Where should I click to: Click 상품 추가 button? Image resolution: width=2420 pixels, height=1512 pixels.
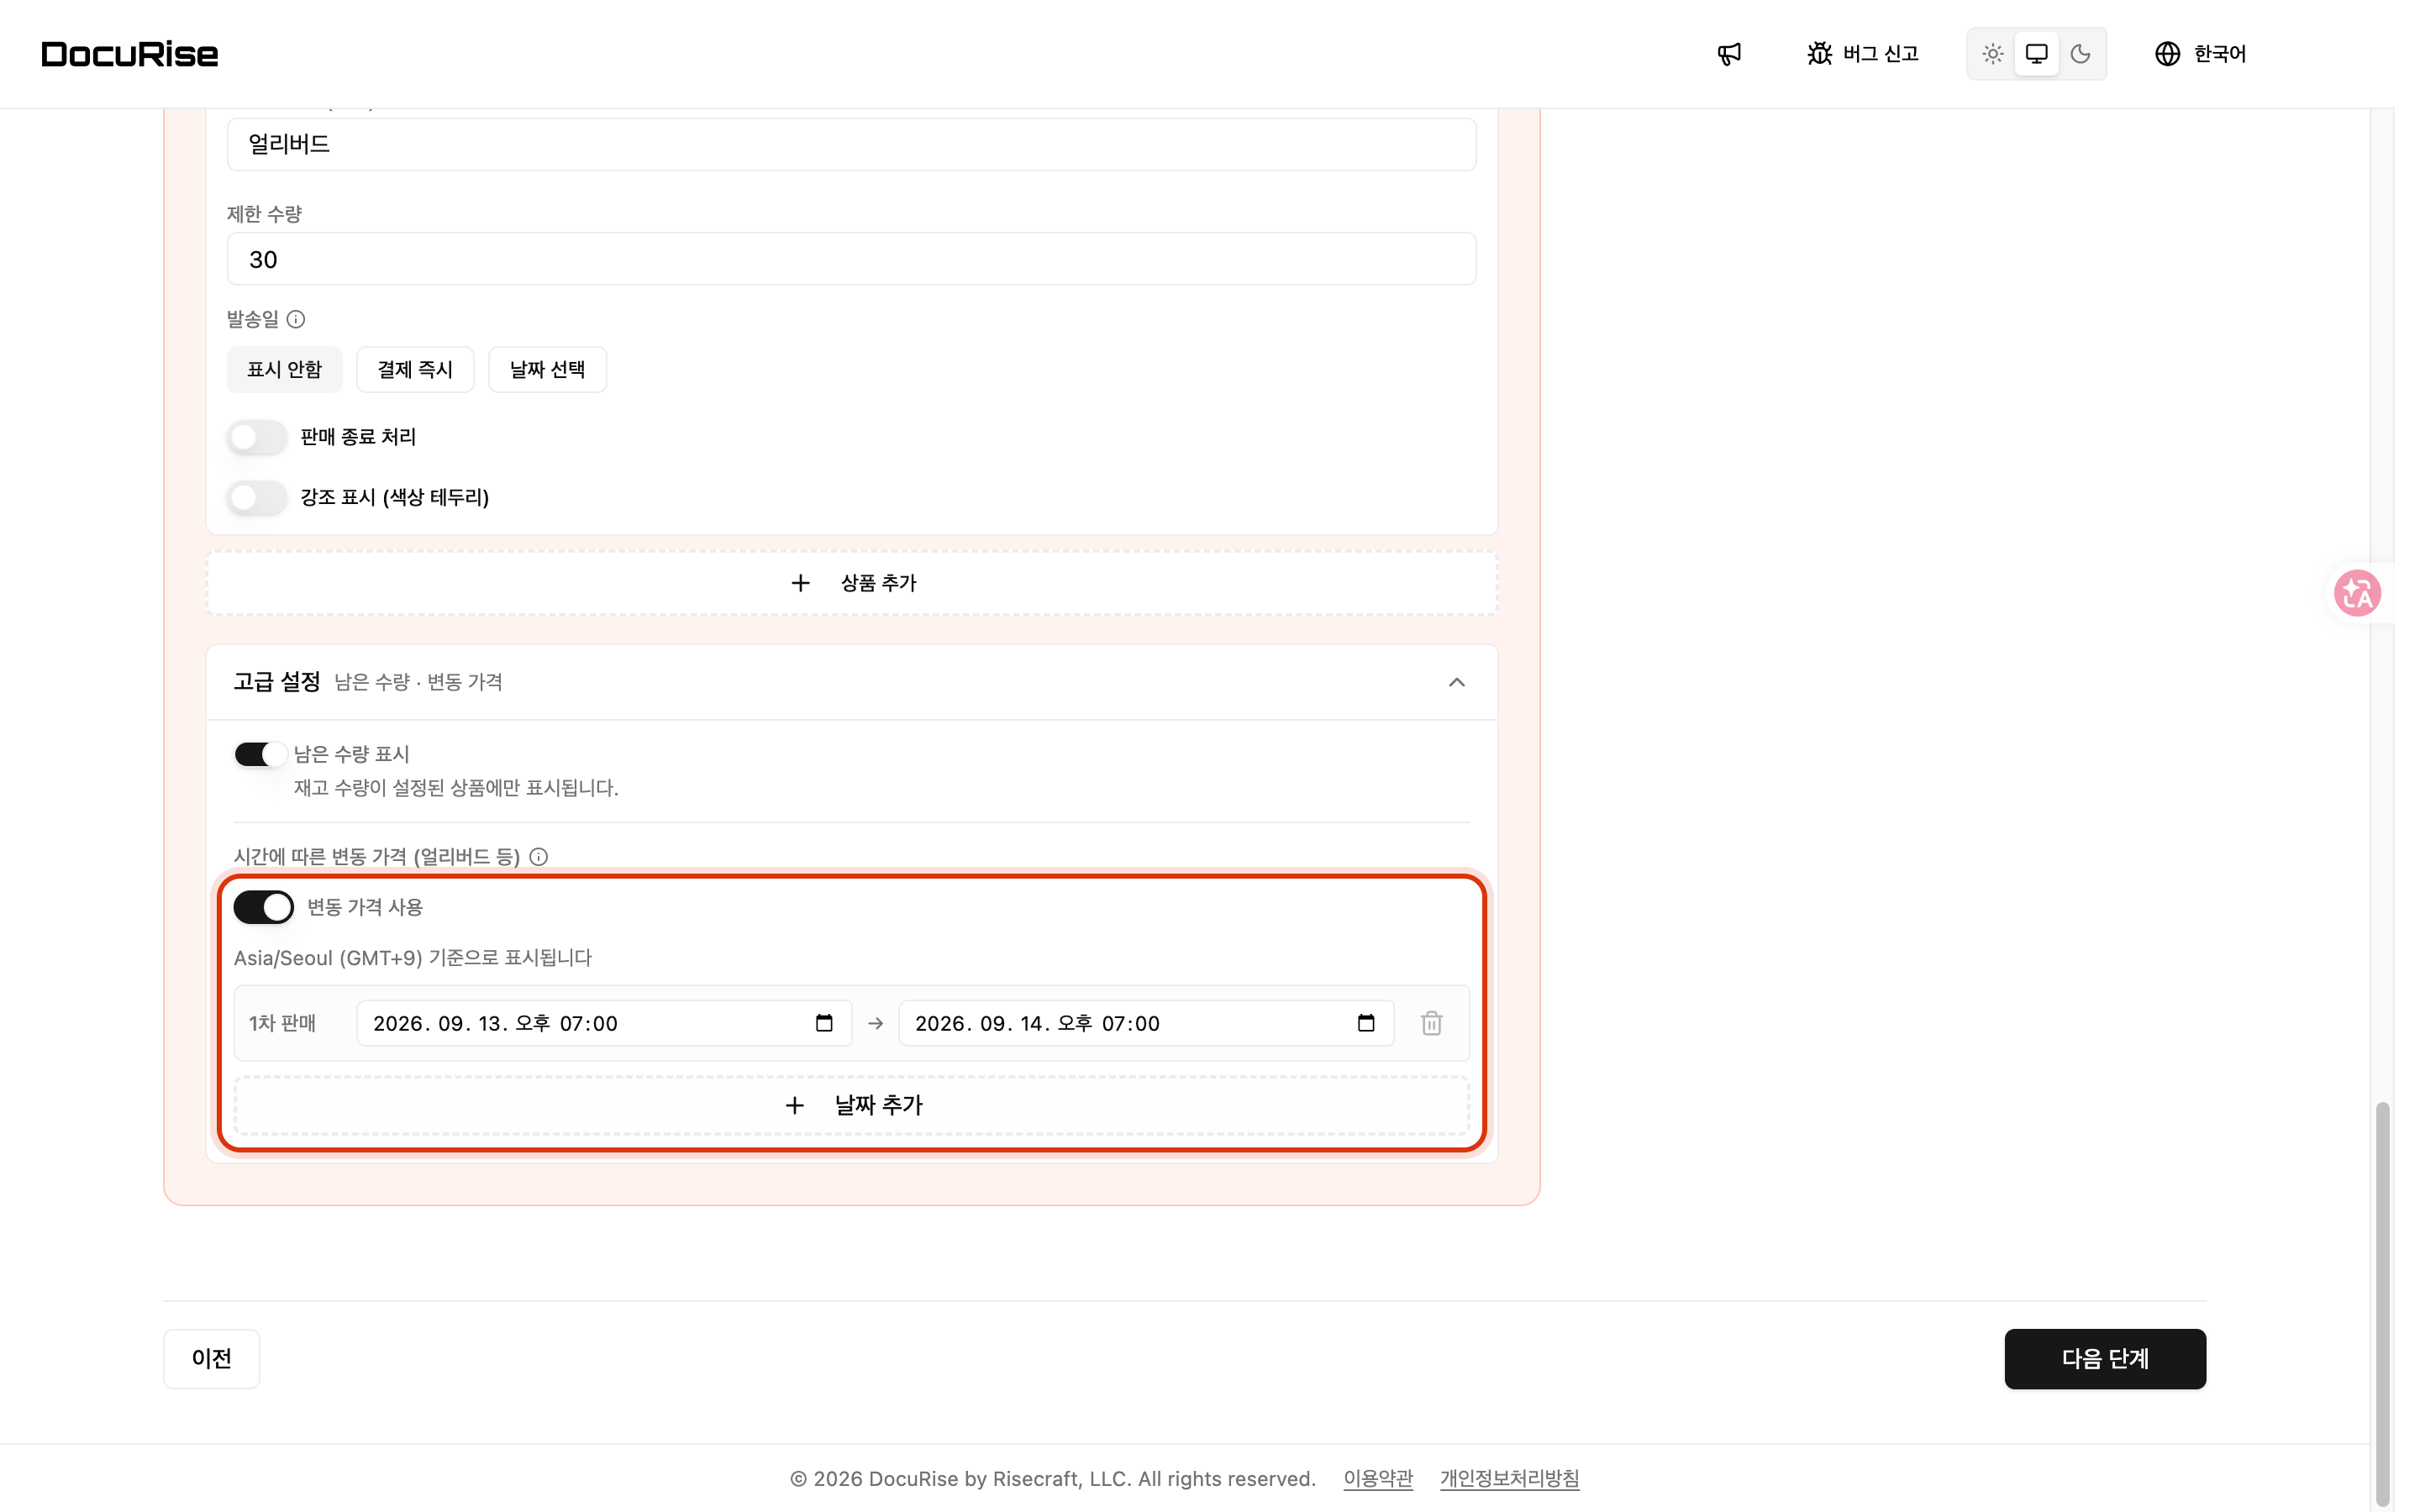[852, 583]
